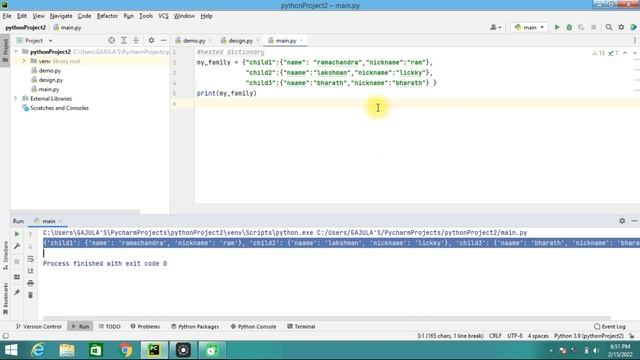Click pythonProject2 breadcrumb in navigation bar
This screenshot has width=640, height=360.
point(25,27)
